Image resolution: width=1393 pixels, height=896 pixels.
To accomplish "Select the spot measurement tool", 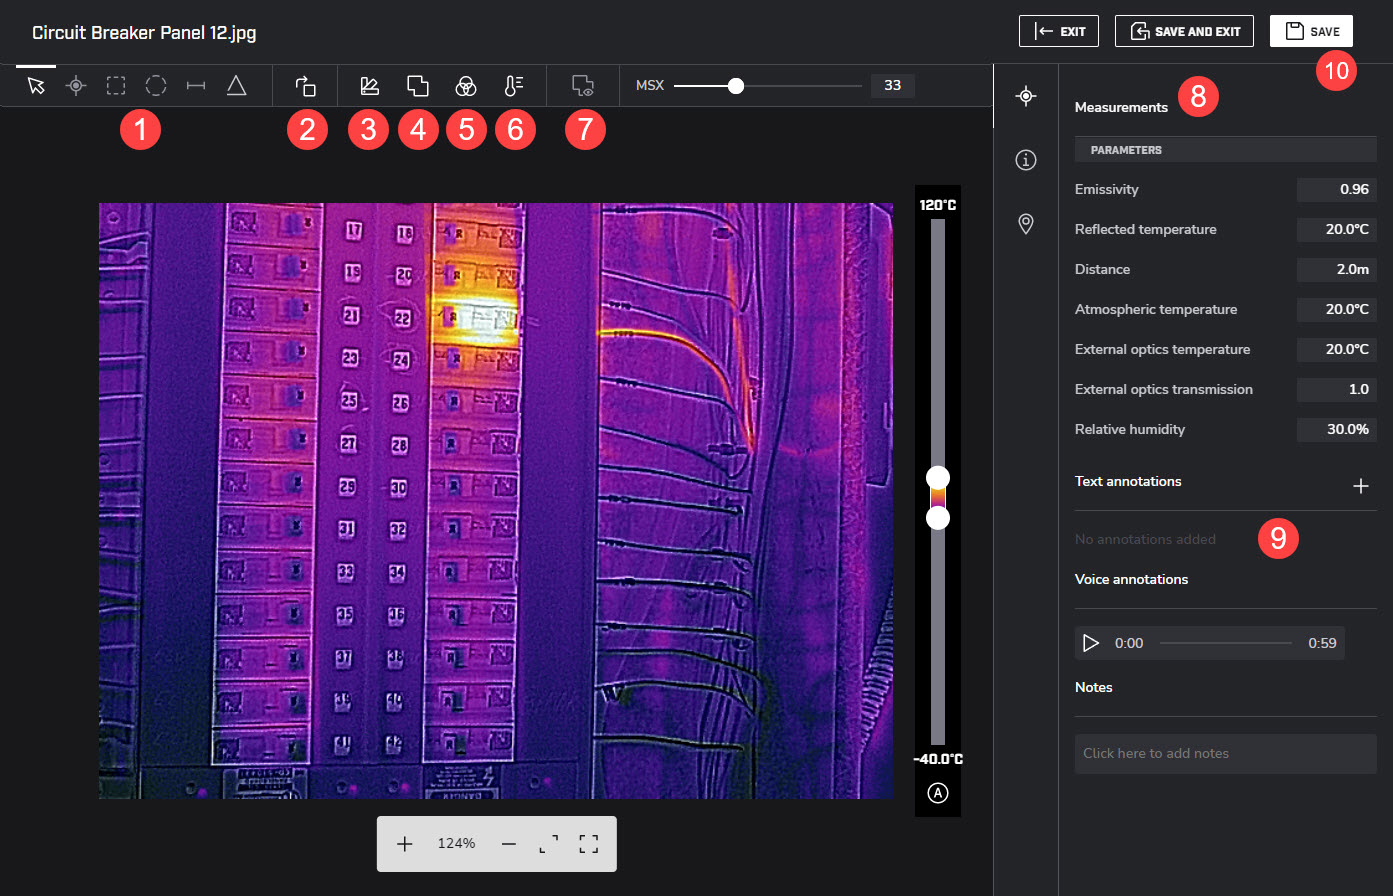I will [x=76, y=86].
